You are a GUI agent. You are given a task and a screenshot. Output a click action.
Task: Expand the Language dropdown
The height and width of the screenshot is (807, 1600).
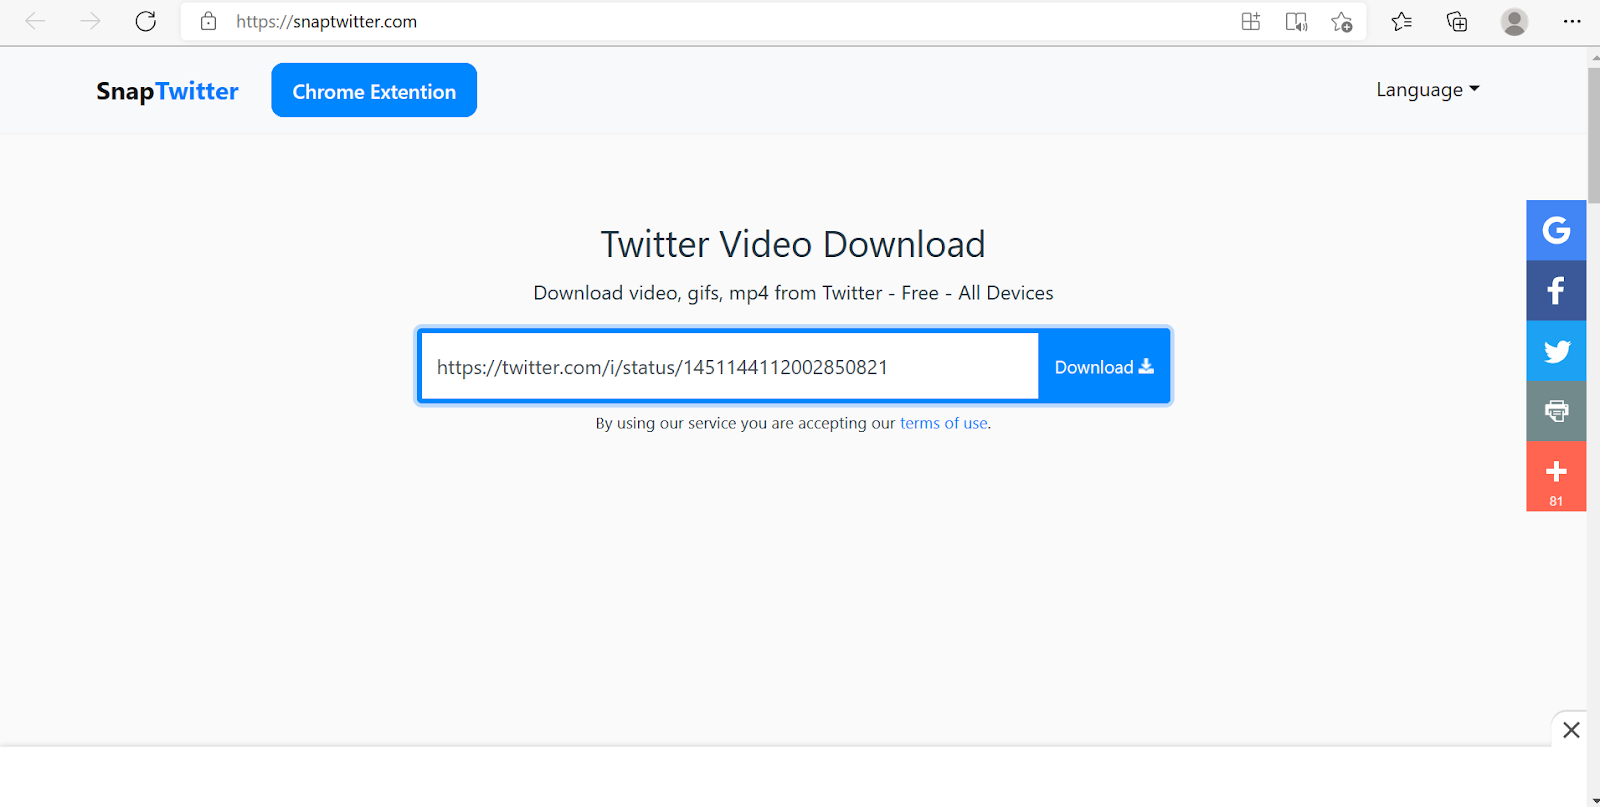(1427, 90)
